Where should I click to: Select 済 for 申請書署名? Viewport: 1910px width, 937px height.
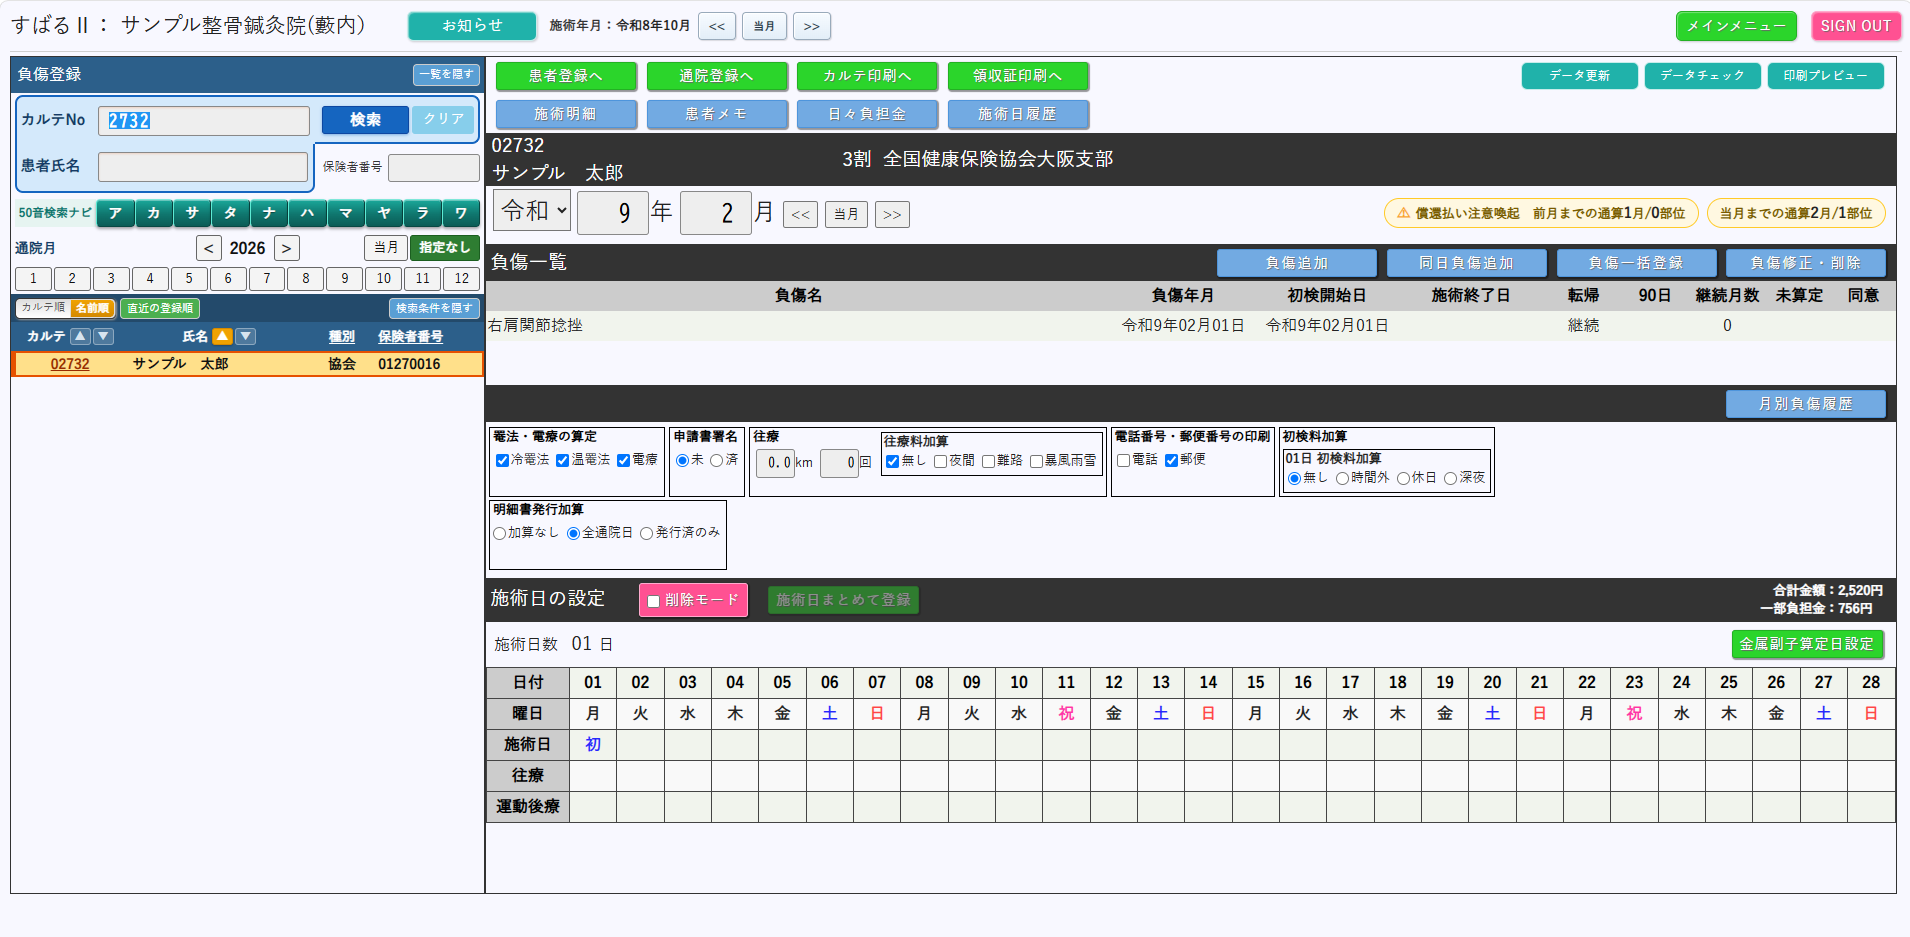click(716, 461)
